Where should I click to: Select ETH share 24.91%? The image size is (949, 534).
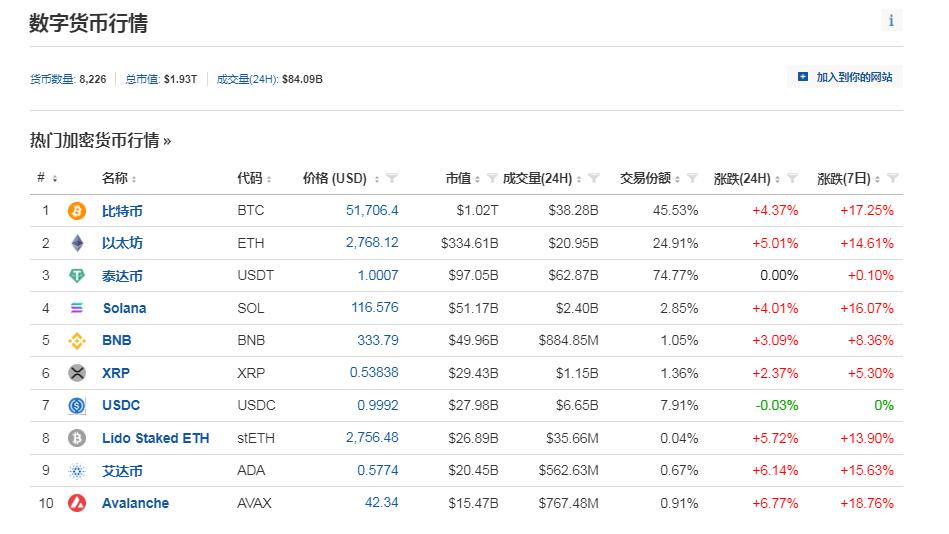point(675,243)
